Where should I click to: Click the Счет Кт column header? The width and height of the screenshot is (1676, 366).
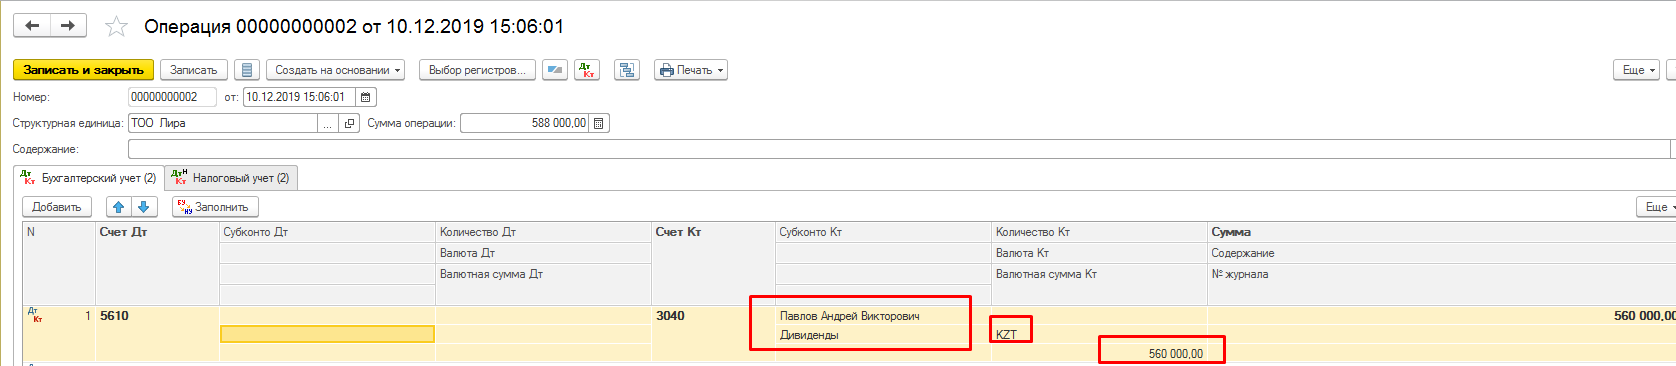point(713,232)
